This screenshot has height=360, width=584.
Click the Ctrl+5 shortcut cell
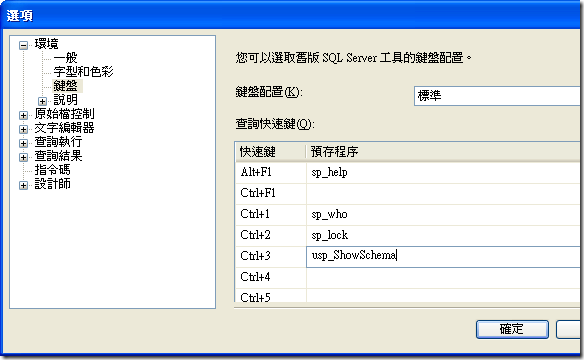pos(271,296)
